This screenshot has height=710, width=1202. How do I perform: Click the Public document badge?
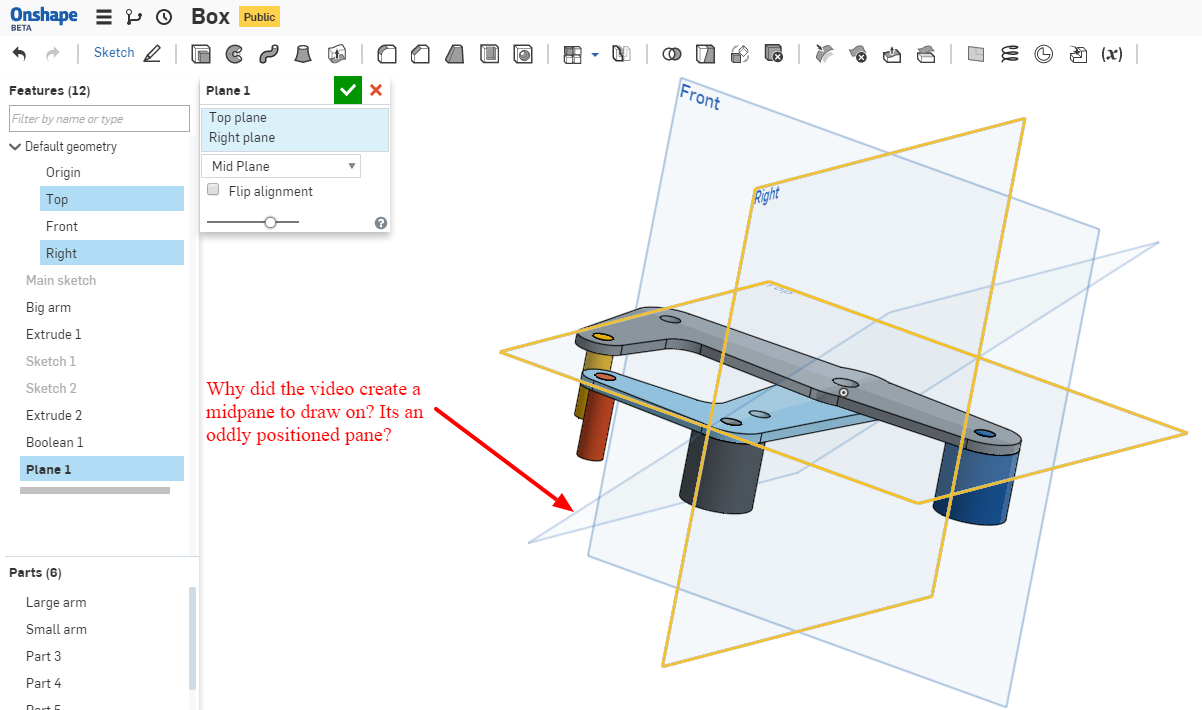(259, 17)
